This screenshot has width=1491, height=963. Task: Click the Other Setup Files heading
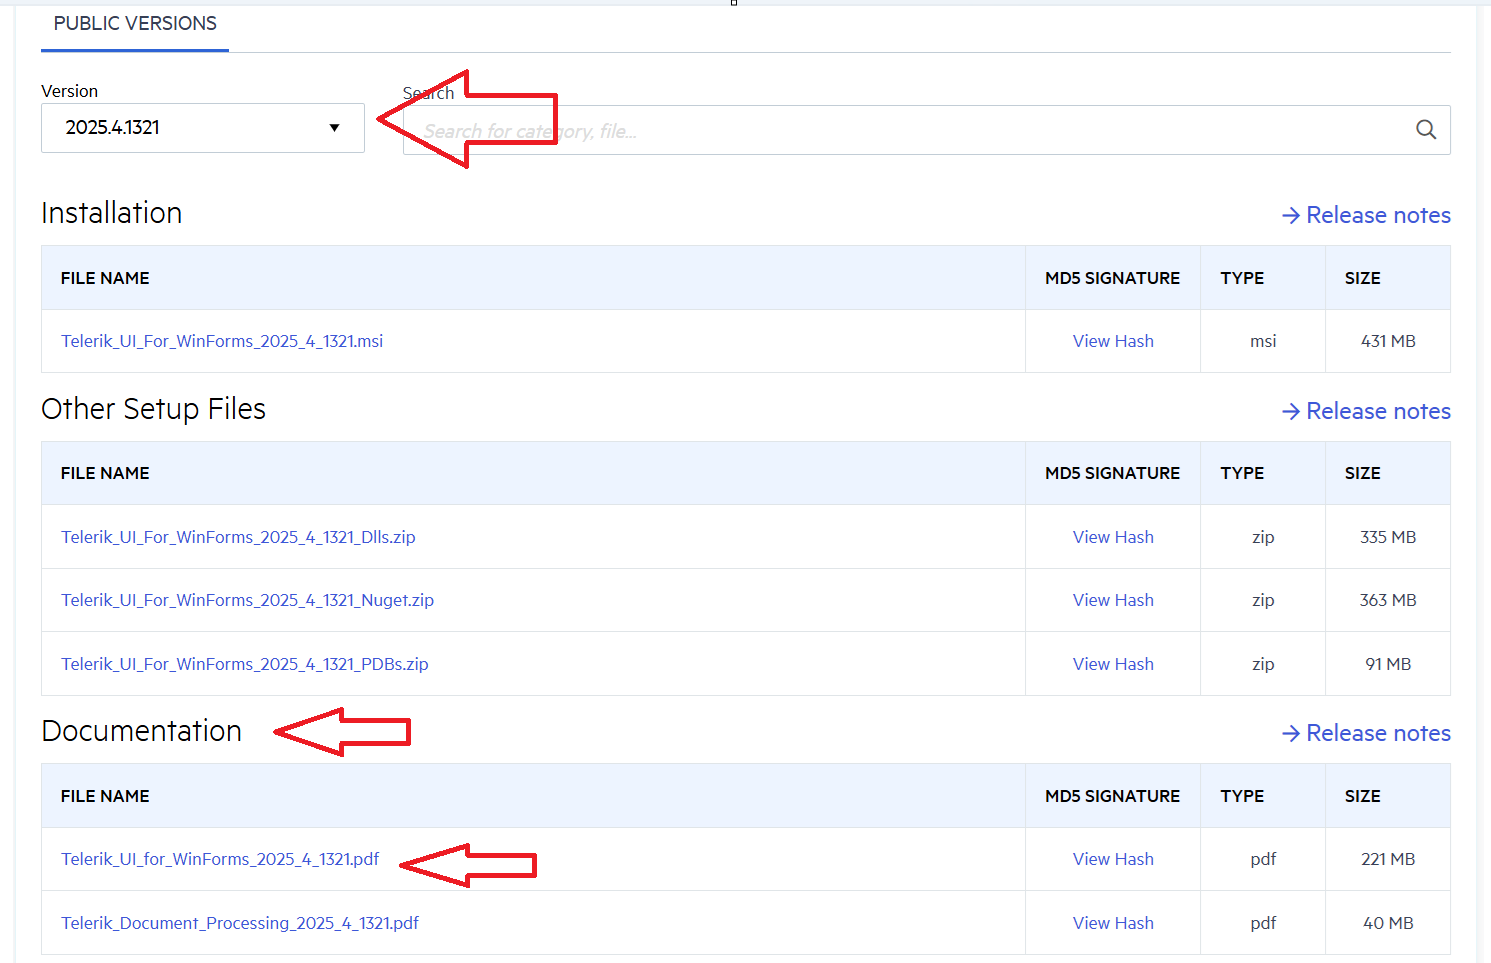tap(154, 409)
